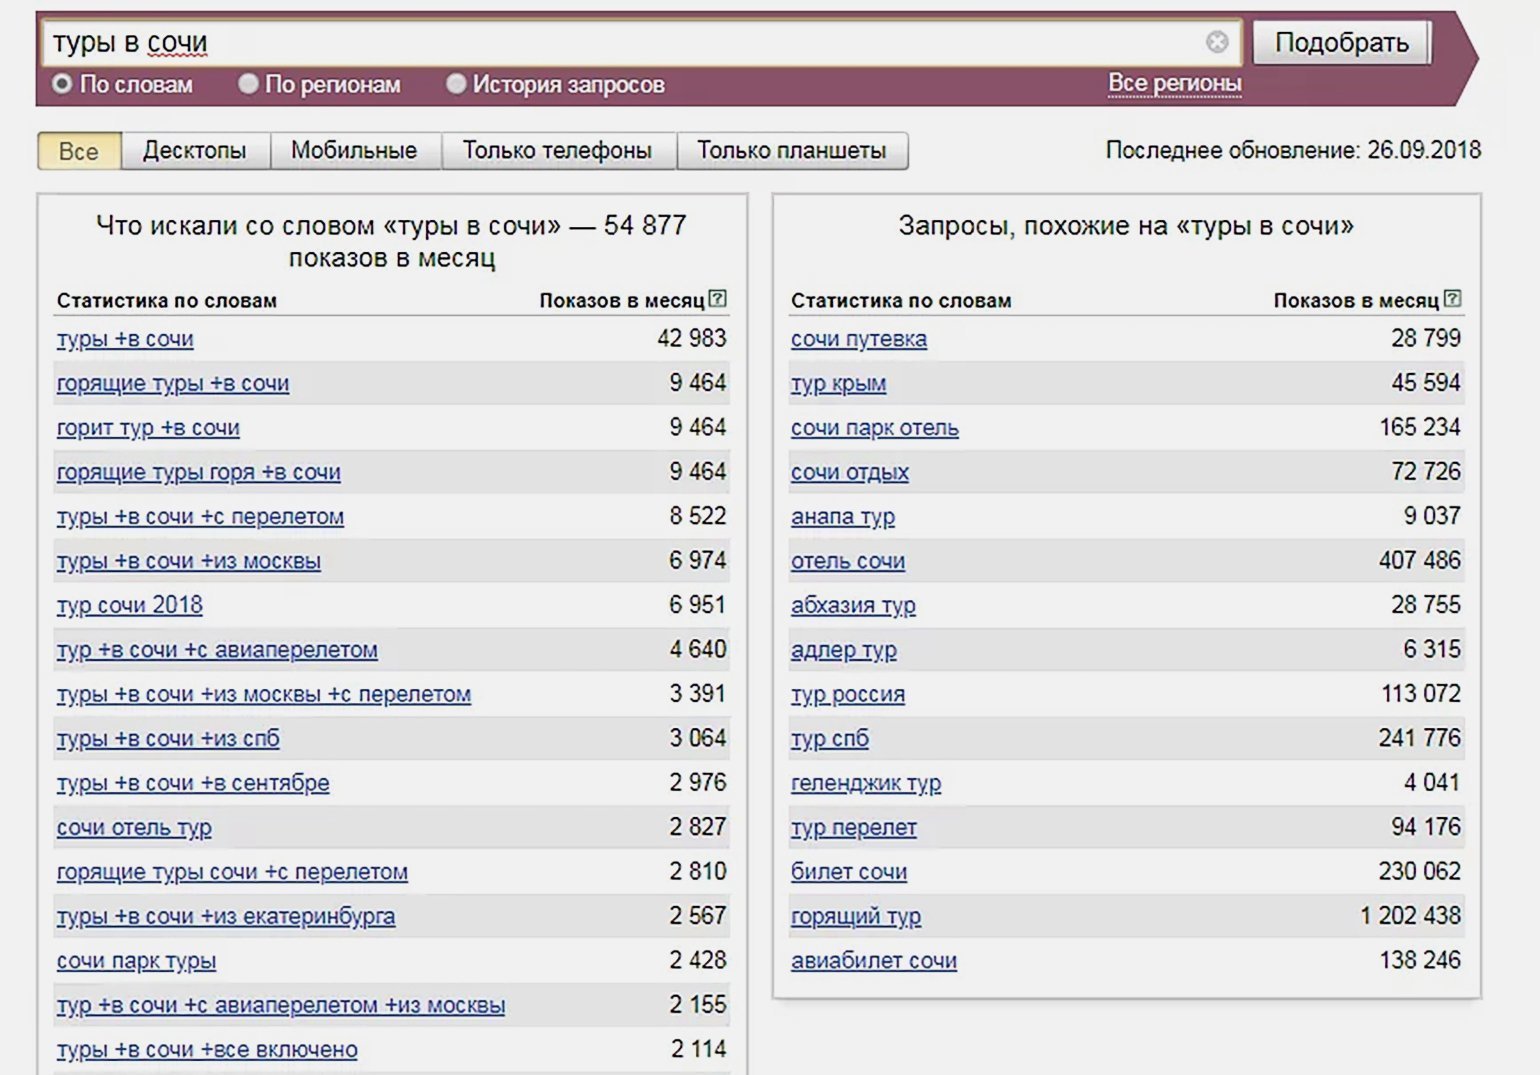Select the 'По регионам' radio button
Image resolution: width=1540 pixels, height=1075 pixels.
[x=248, y=84]
